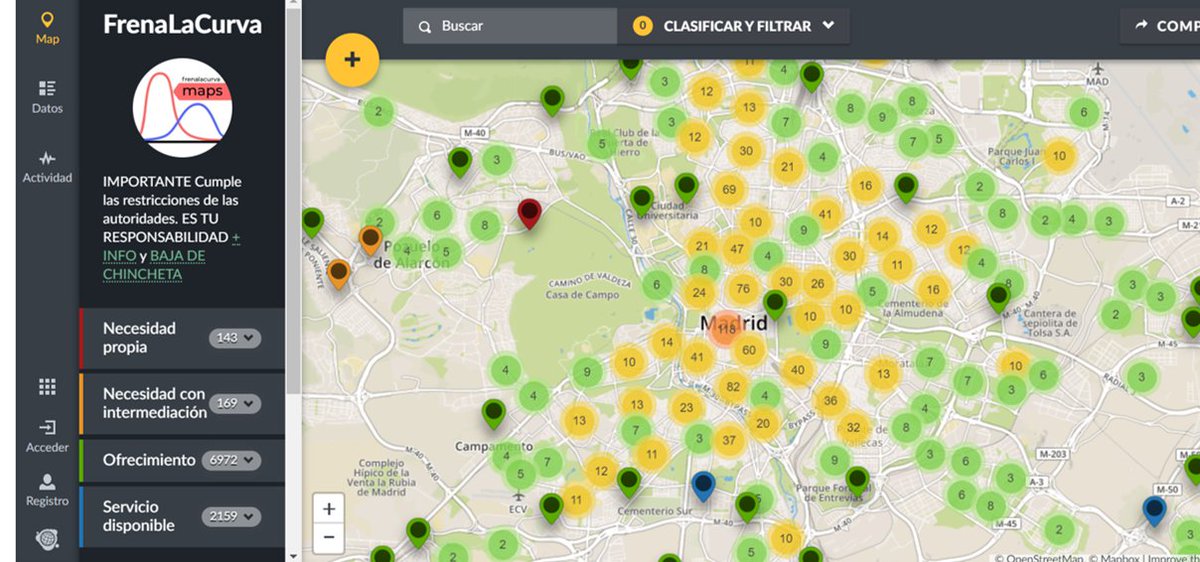1200x562 pixels.
Task: Open the yellow cluster numbered 24
Action: [x=699, y=293]
